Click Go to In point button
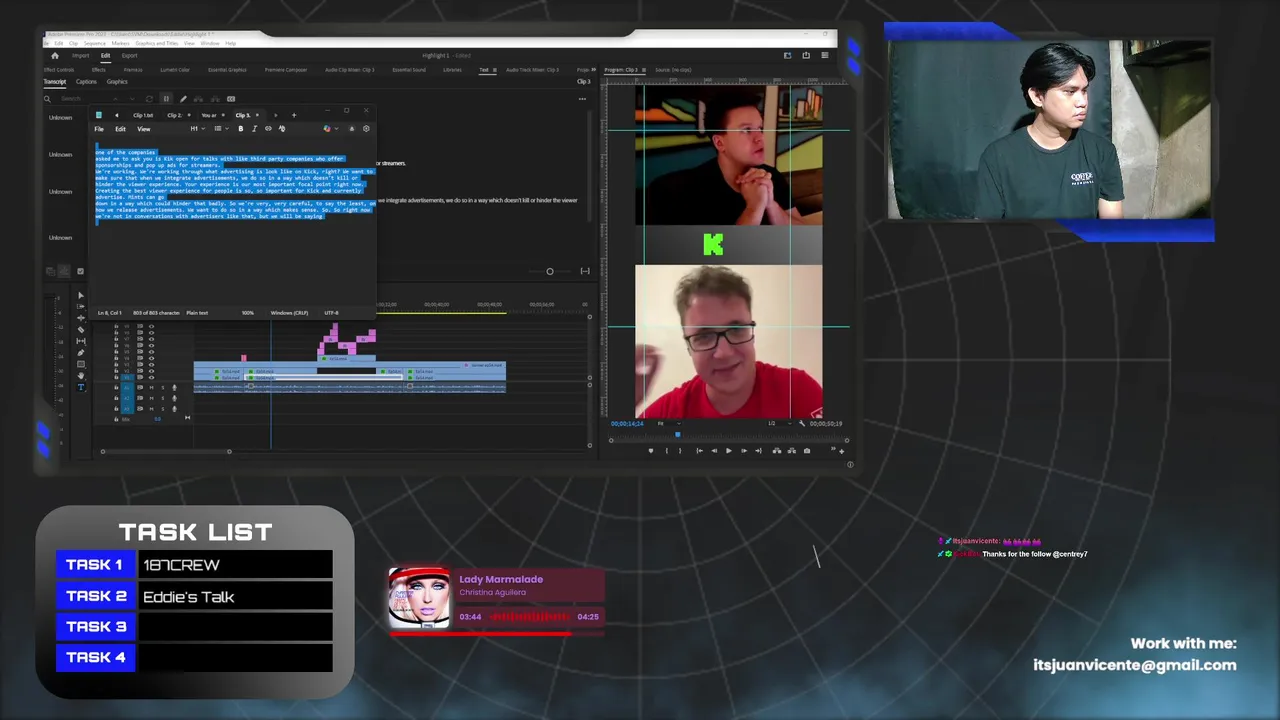This screenshot has height=720, width=1280. (699, 451)
